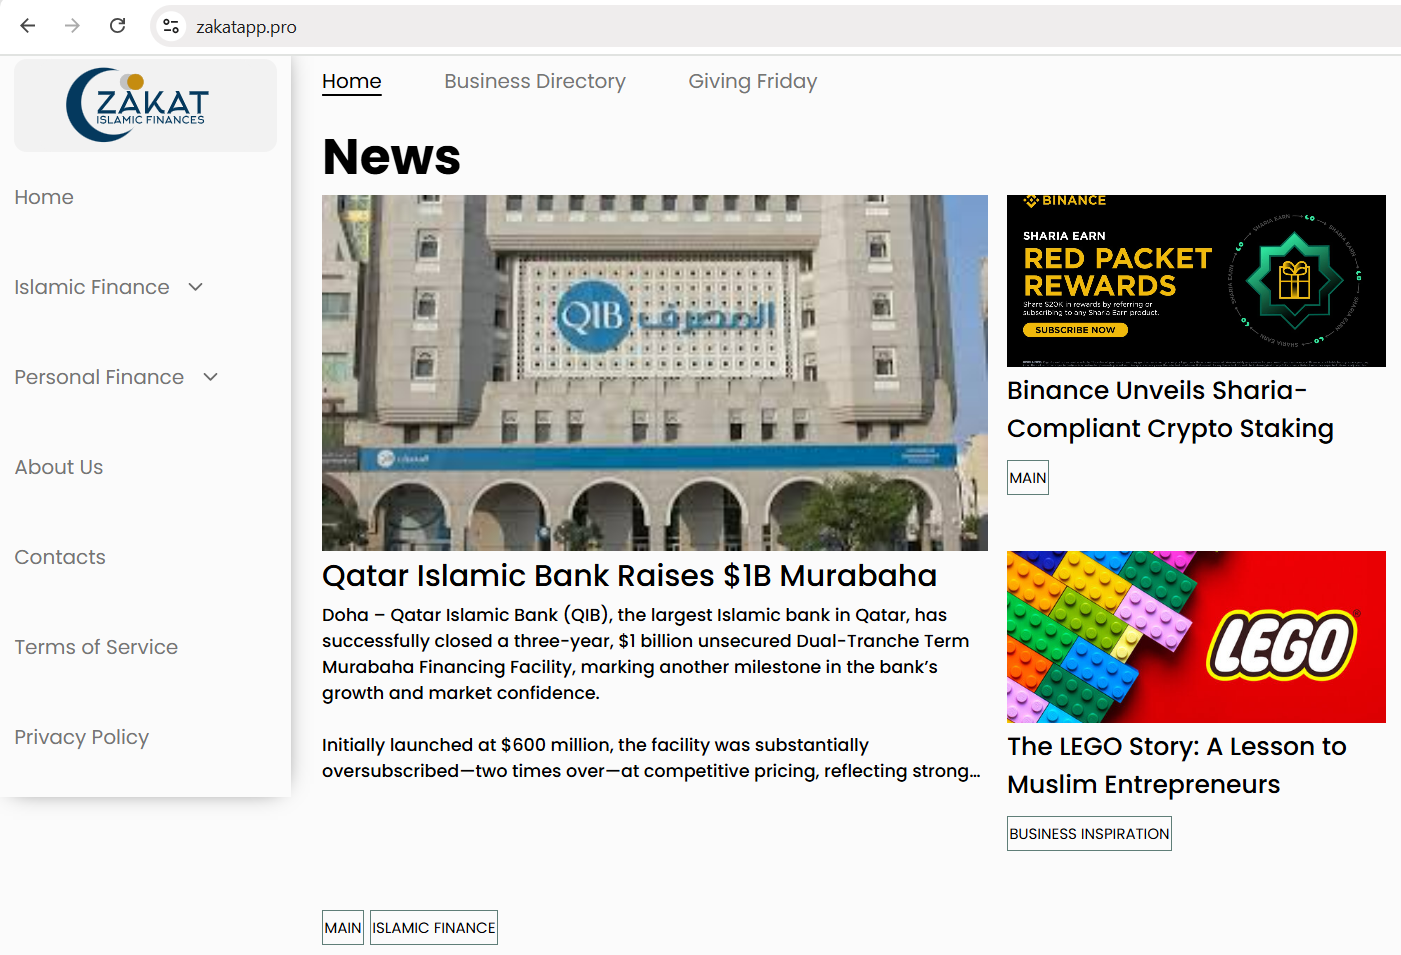Click the News heading

coord(392,157)
